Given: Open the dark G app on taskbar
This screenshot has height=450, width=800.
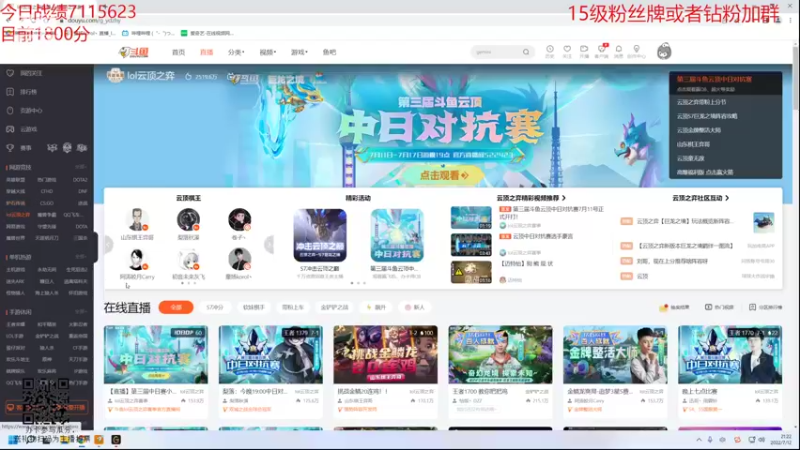Looking at the screenshot, I should 116,440.
